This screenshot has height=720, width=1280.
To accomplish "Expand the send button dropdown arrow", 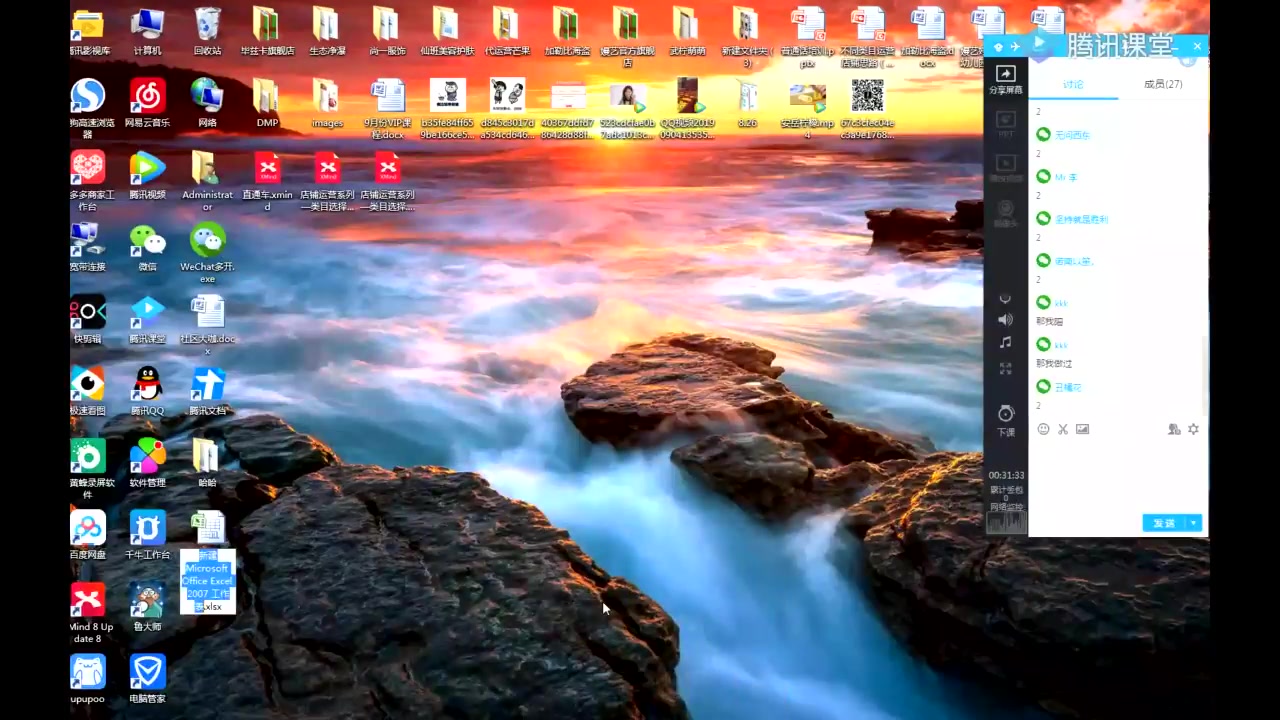I will pos(1194,523).
